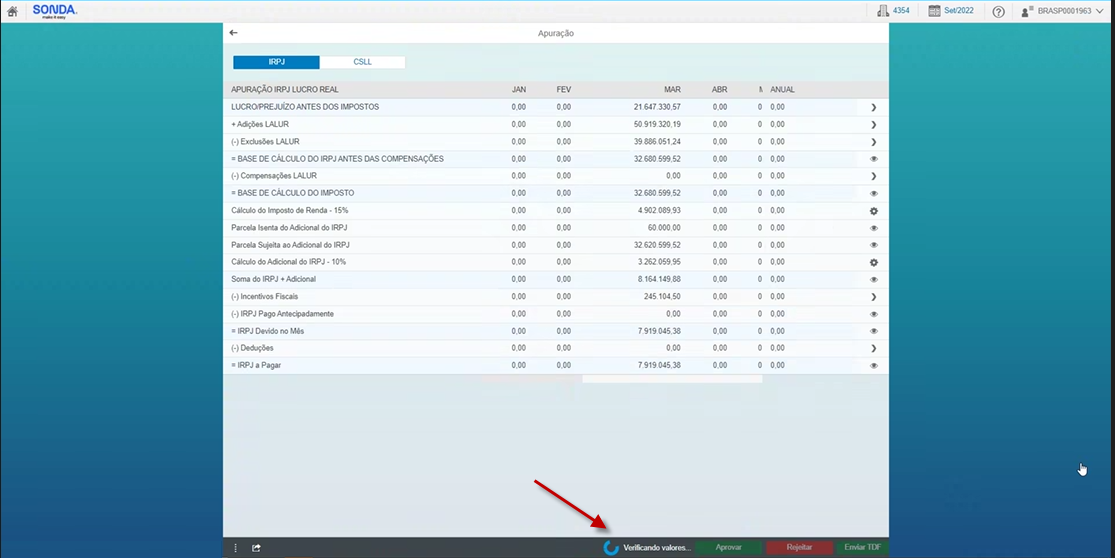The width and height of the screenshot is (1115, 558).
Task: Go back using the arrow beside Apuração
Action: (x=233, y=33)
